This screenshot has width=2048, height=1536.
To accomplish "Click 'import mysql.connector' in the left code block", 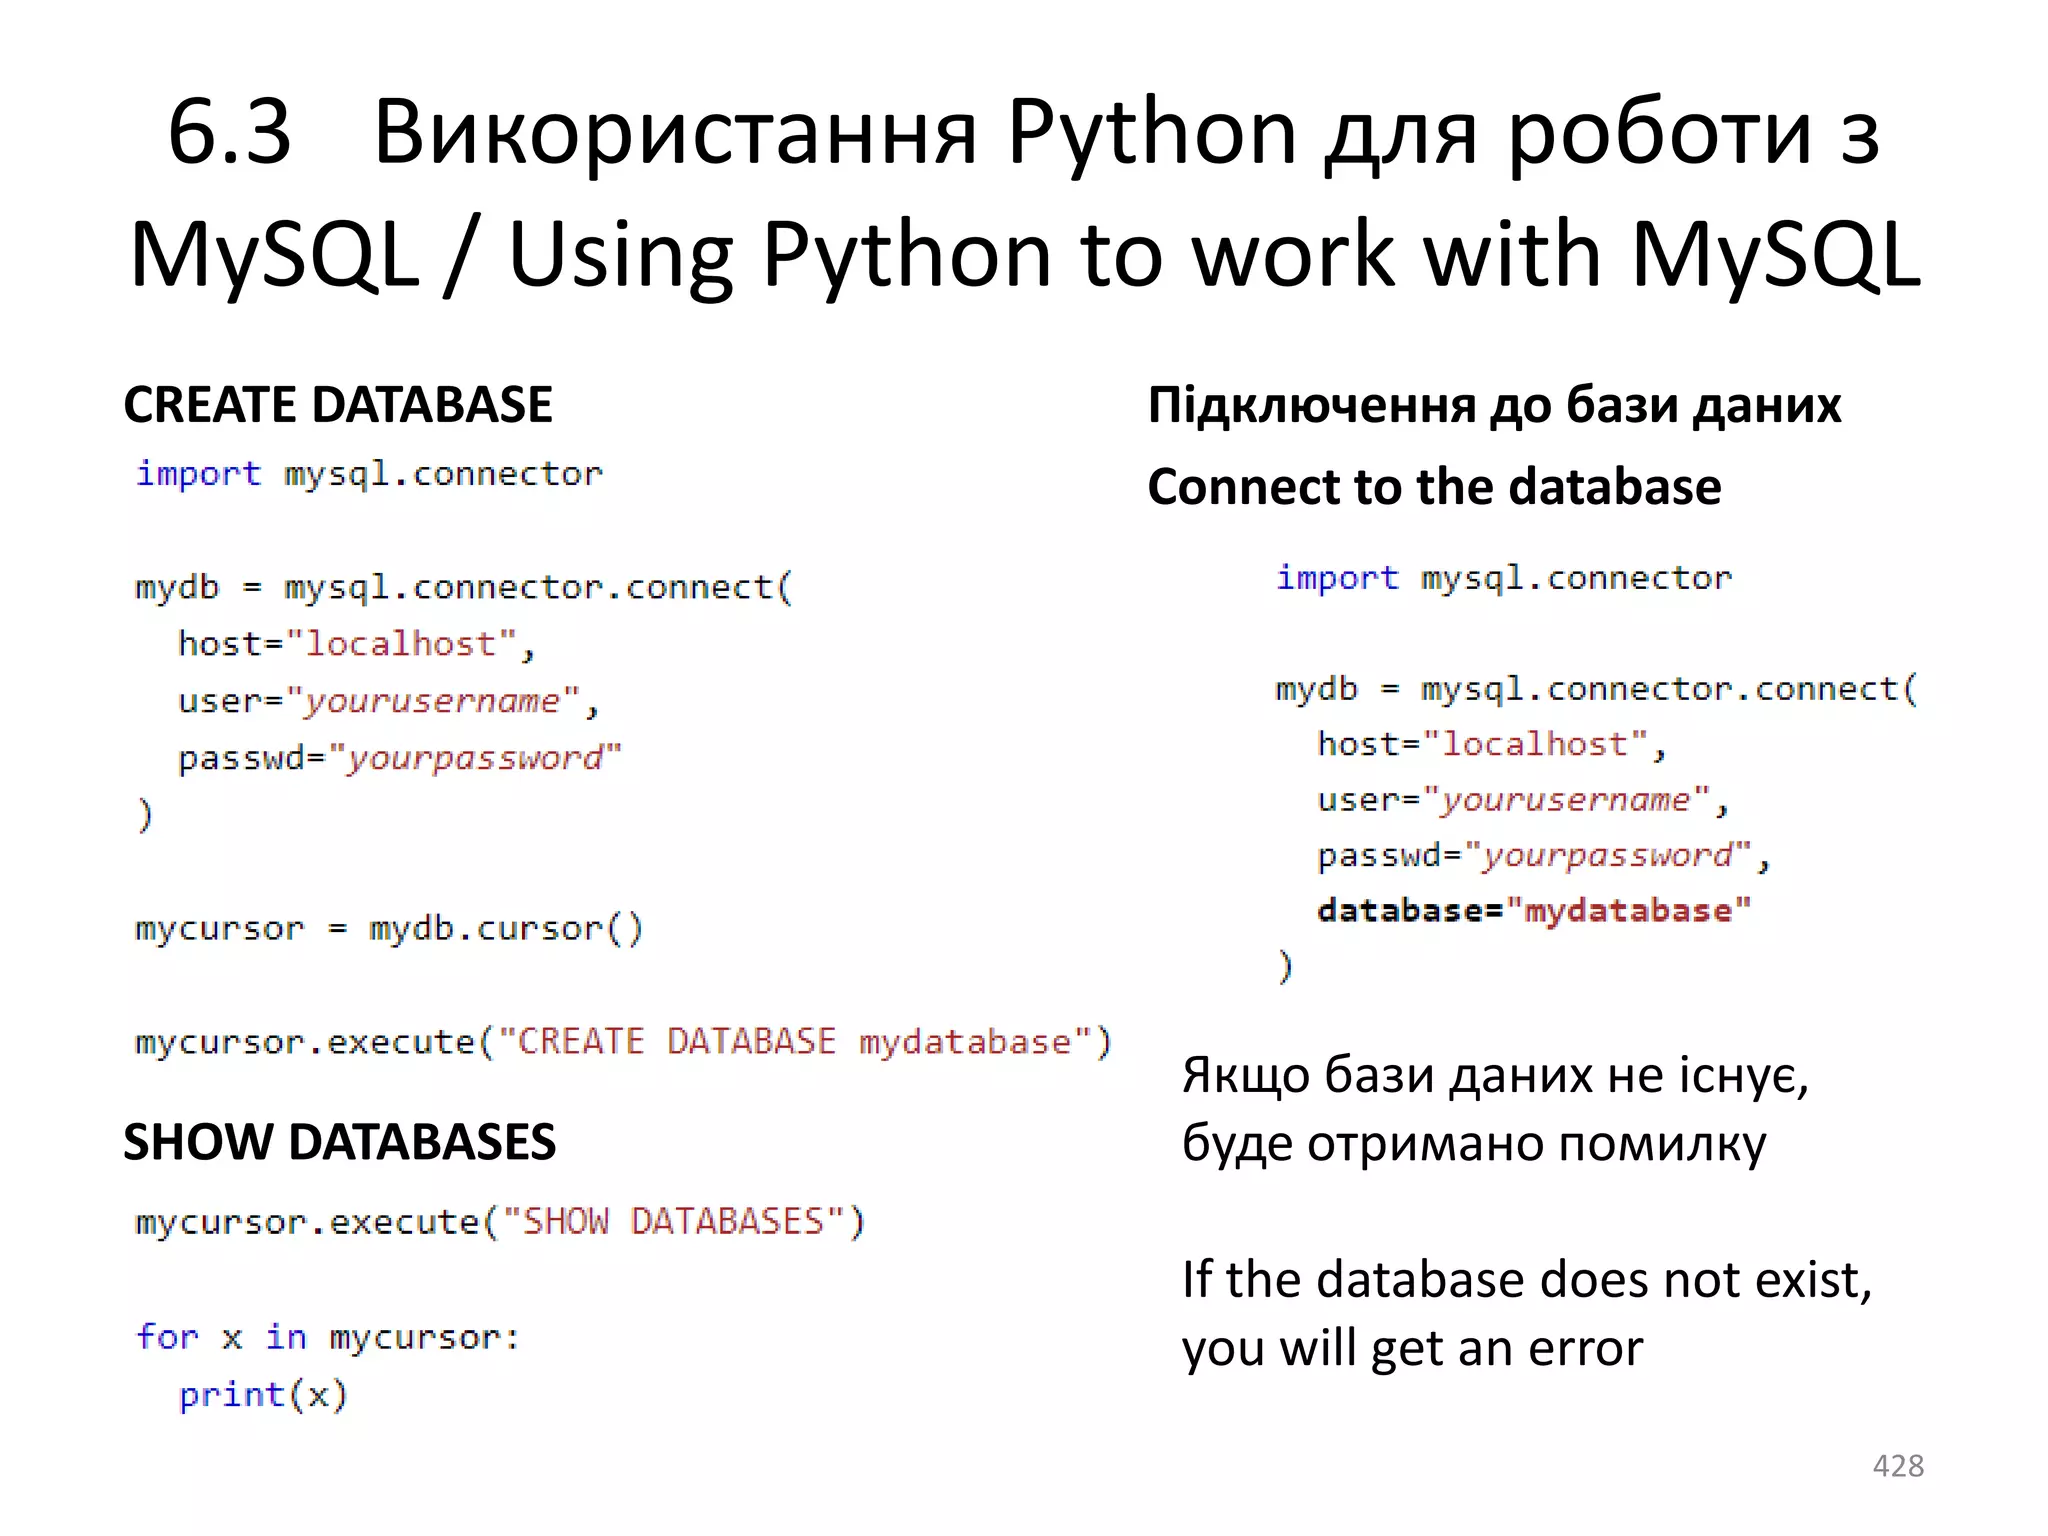I will click(x=369, y=474).
